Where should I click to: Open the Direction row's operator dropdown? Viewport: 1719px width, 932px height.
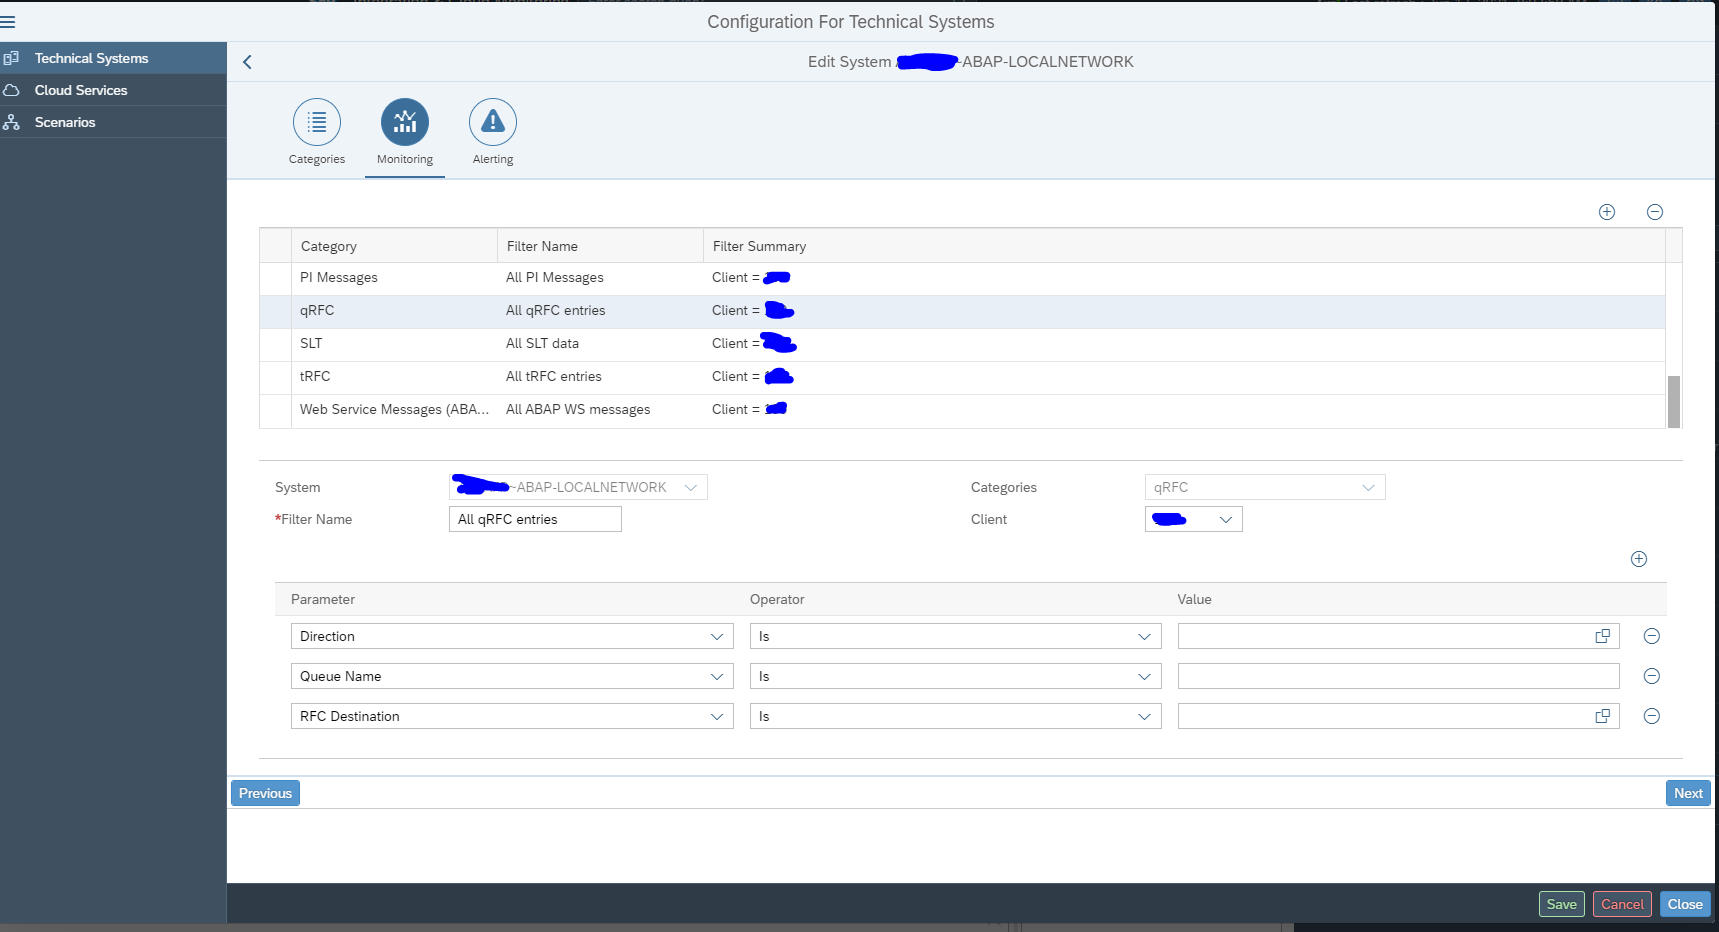coord(1145,637)
